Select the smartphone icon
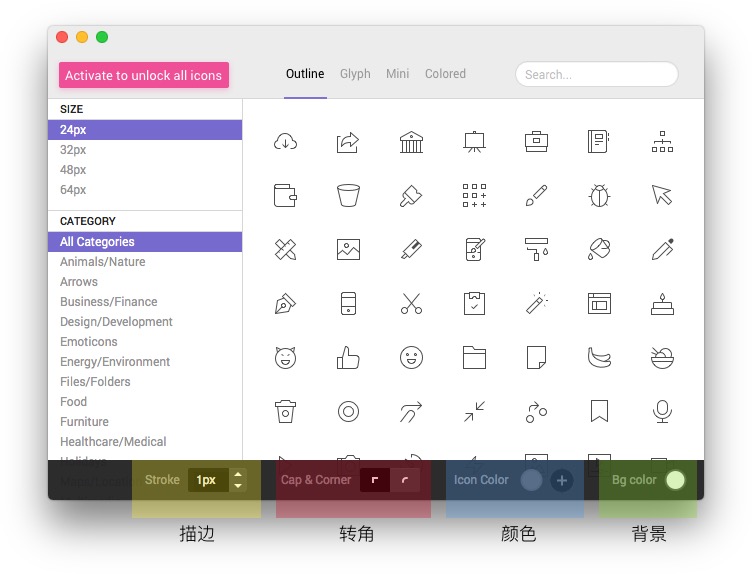Viewport: 752px width, 574px height. tap(348, 304)
